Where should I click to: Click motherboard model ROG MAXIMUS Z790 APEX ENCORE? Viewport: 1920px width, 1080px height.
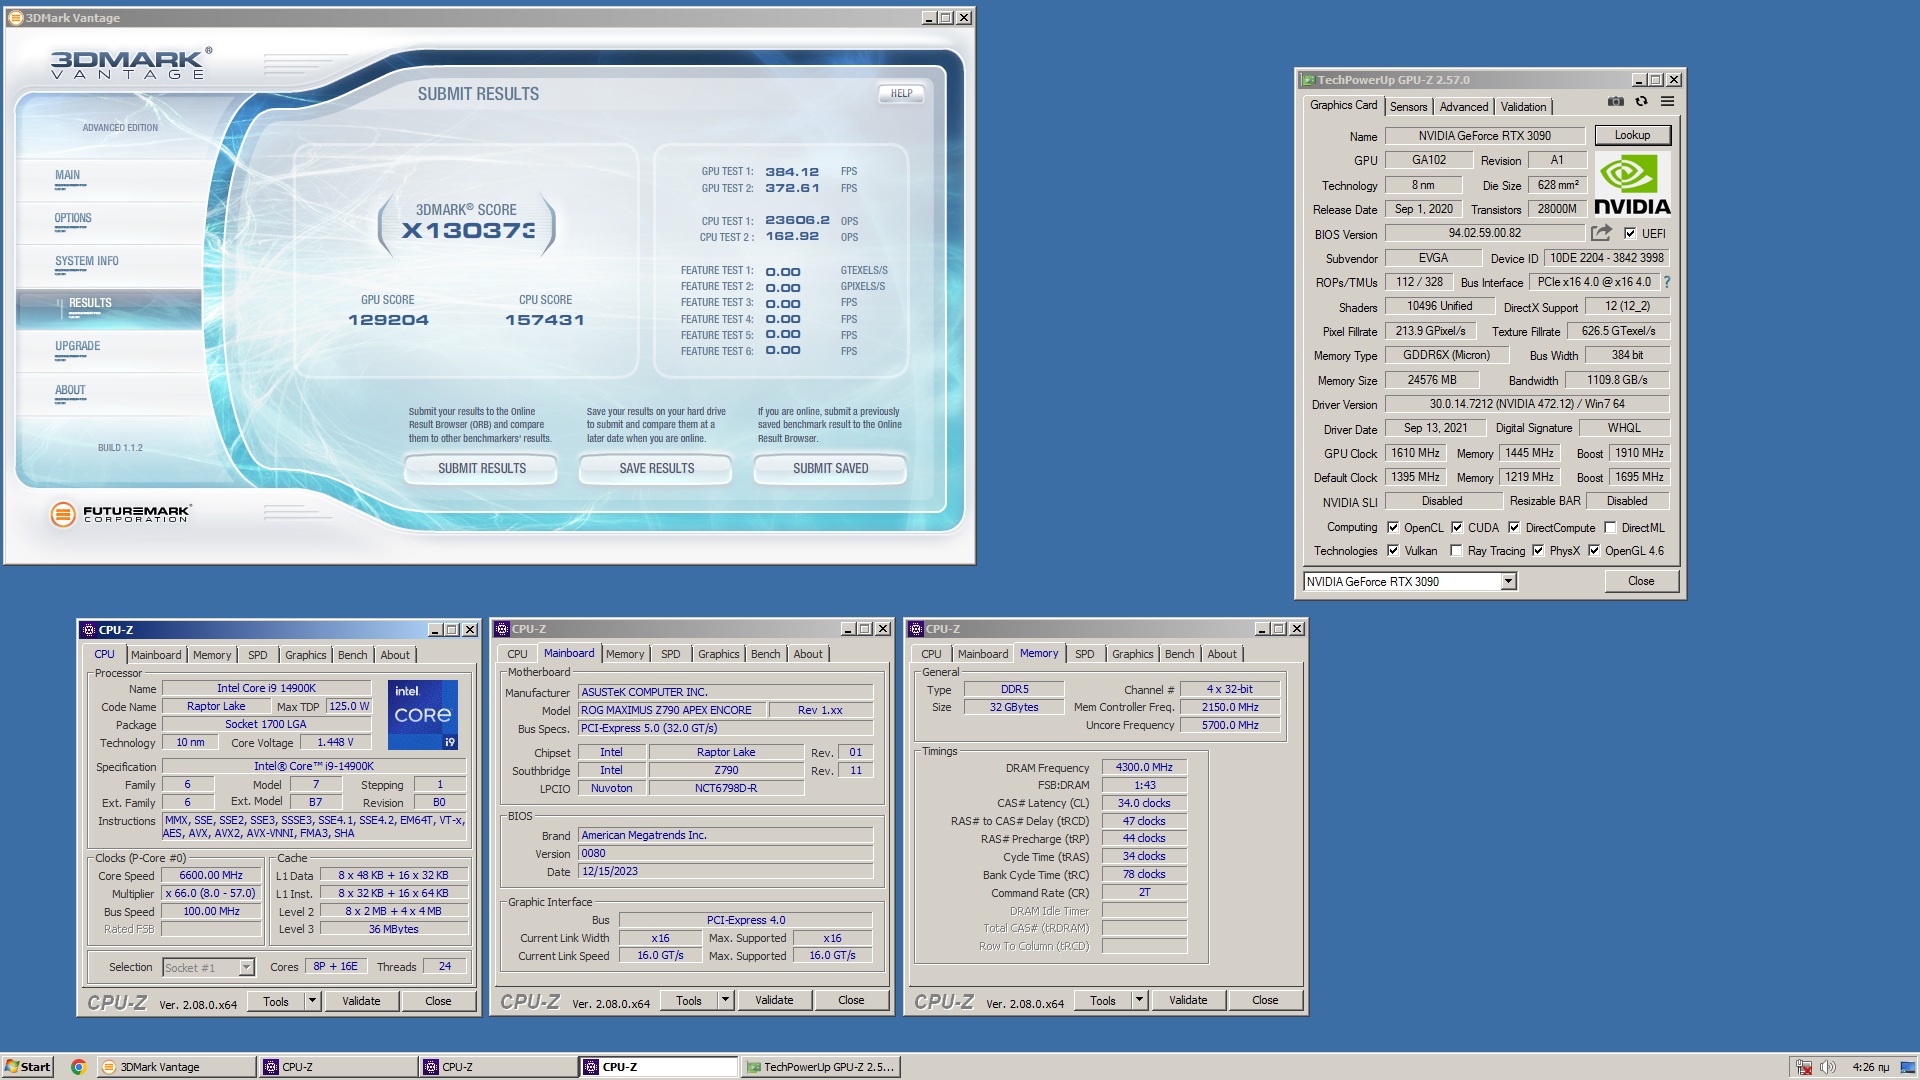672,710
